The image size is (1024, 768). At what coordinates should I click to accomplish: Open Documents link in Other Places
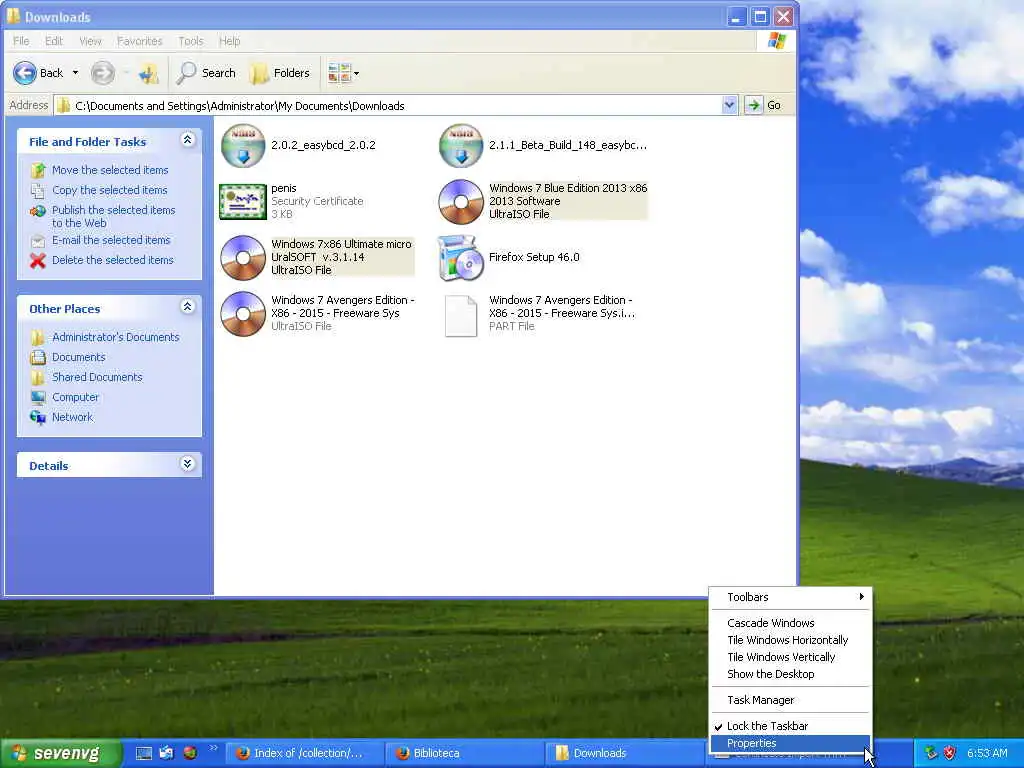(x=78, y=357)
